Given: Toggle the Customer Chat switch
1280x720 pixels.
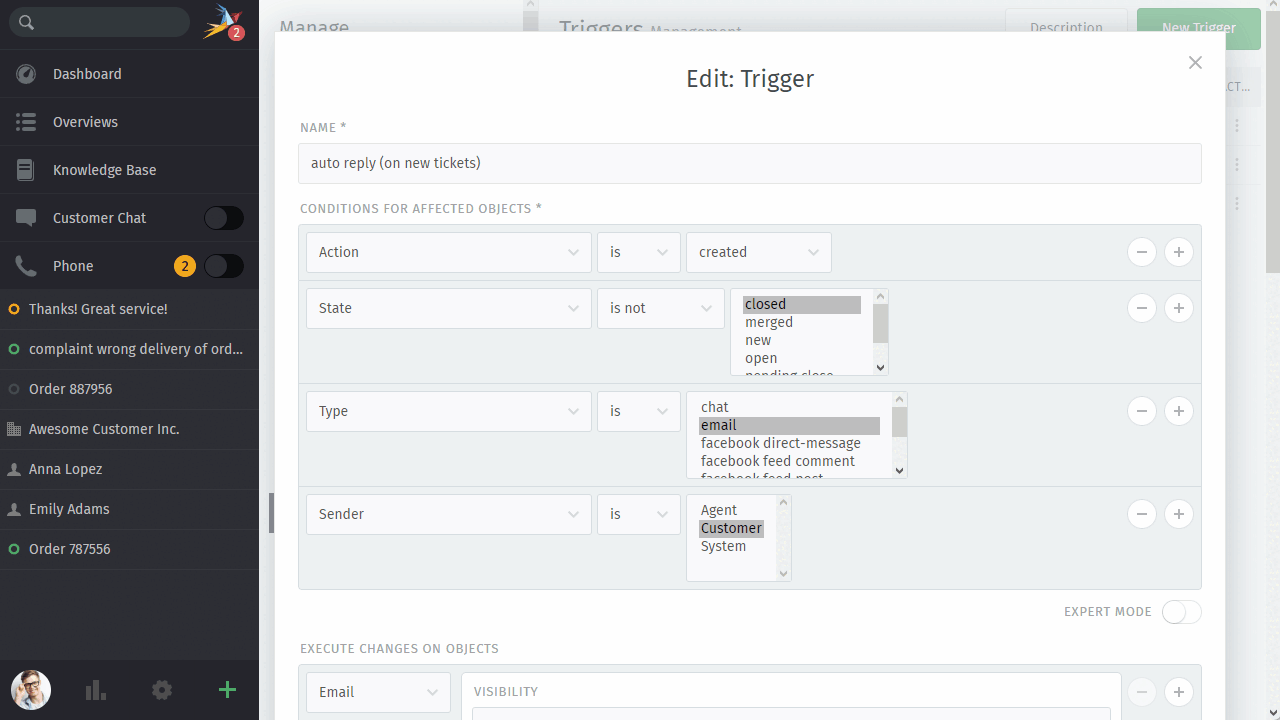Looking at the screenshot, I should (223, 217).
